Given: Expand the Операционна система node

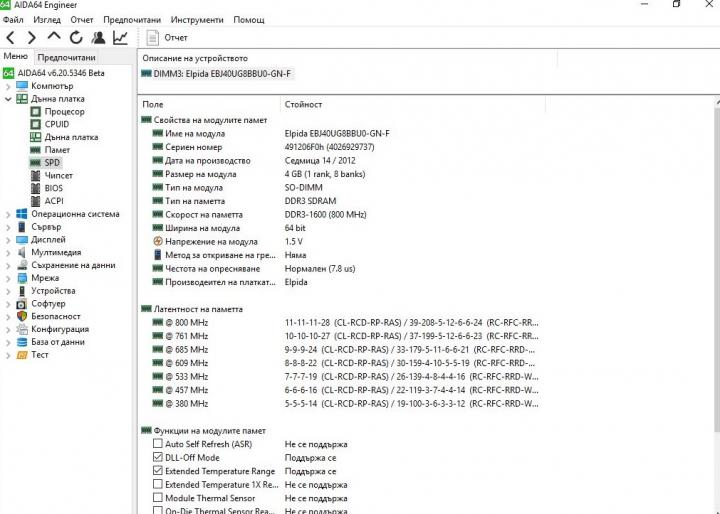Looking at the screenshot, I should [8, 215].
